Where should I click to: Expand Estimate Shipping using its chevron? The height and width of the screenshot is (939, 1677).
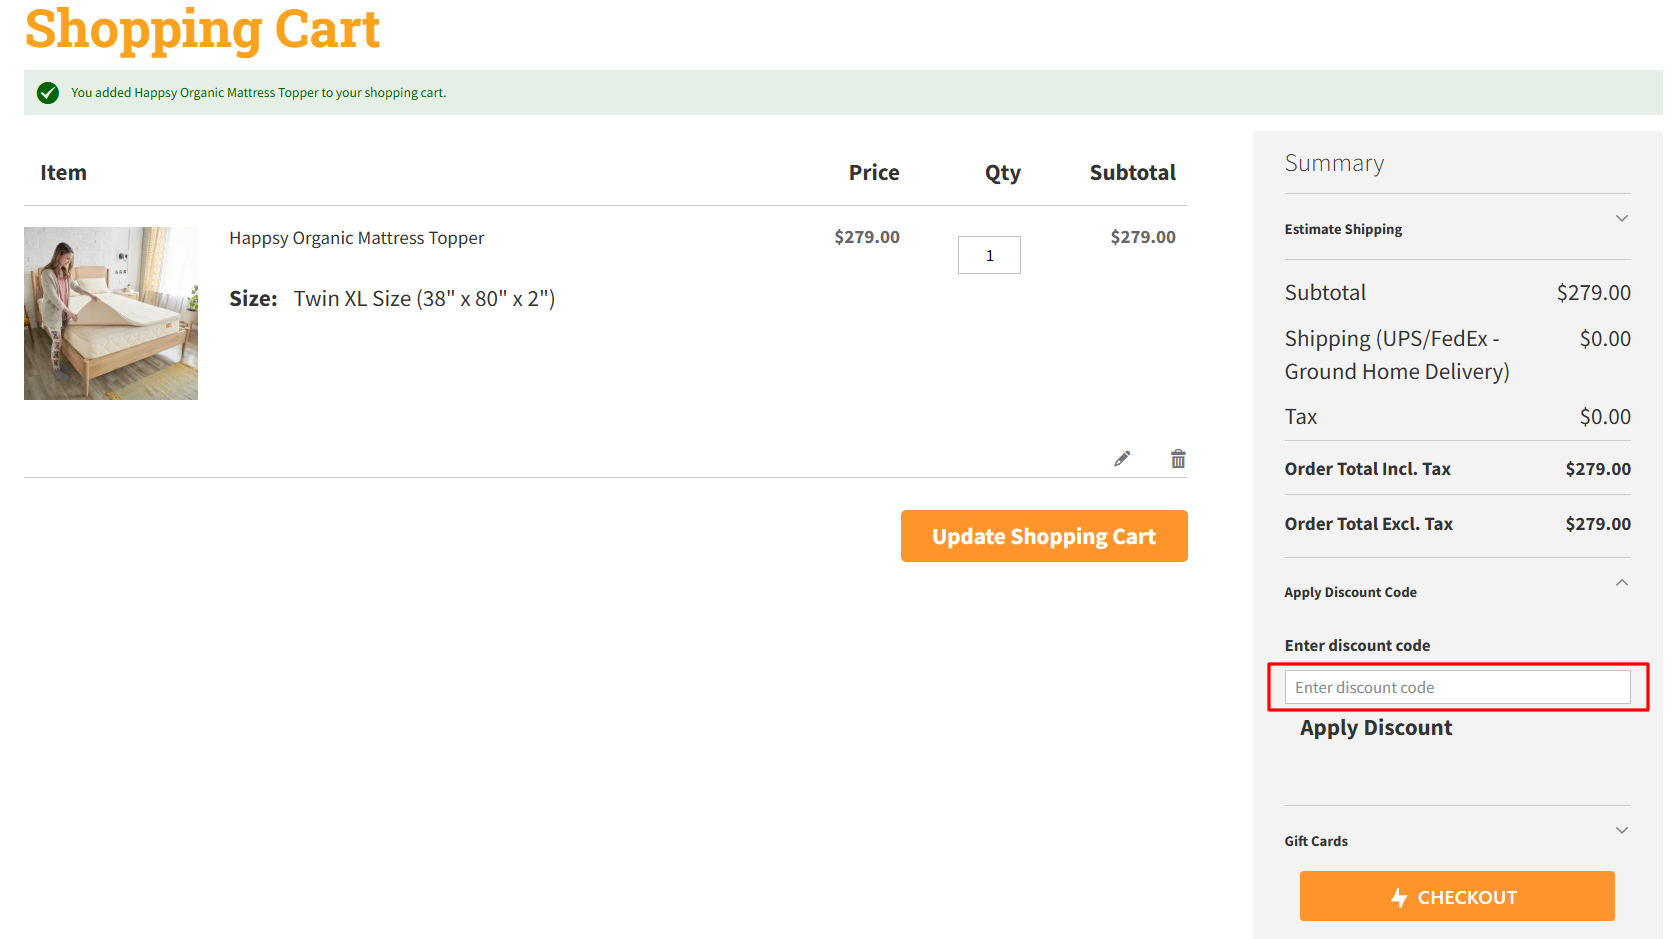click(1622, 217)
